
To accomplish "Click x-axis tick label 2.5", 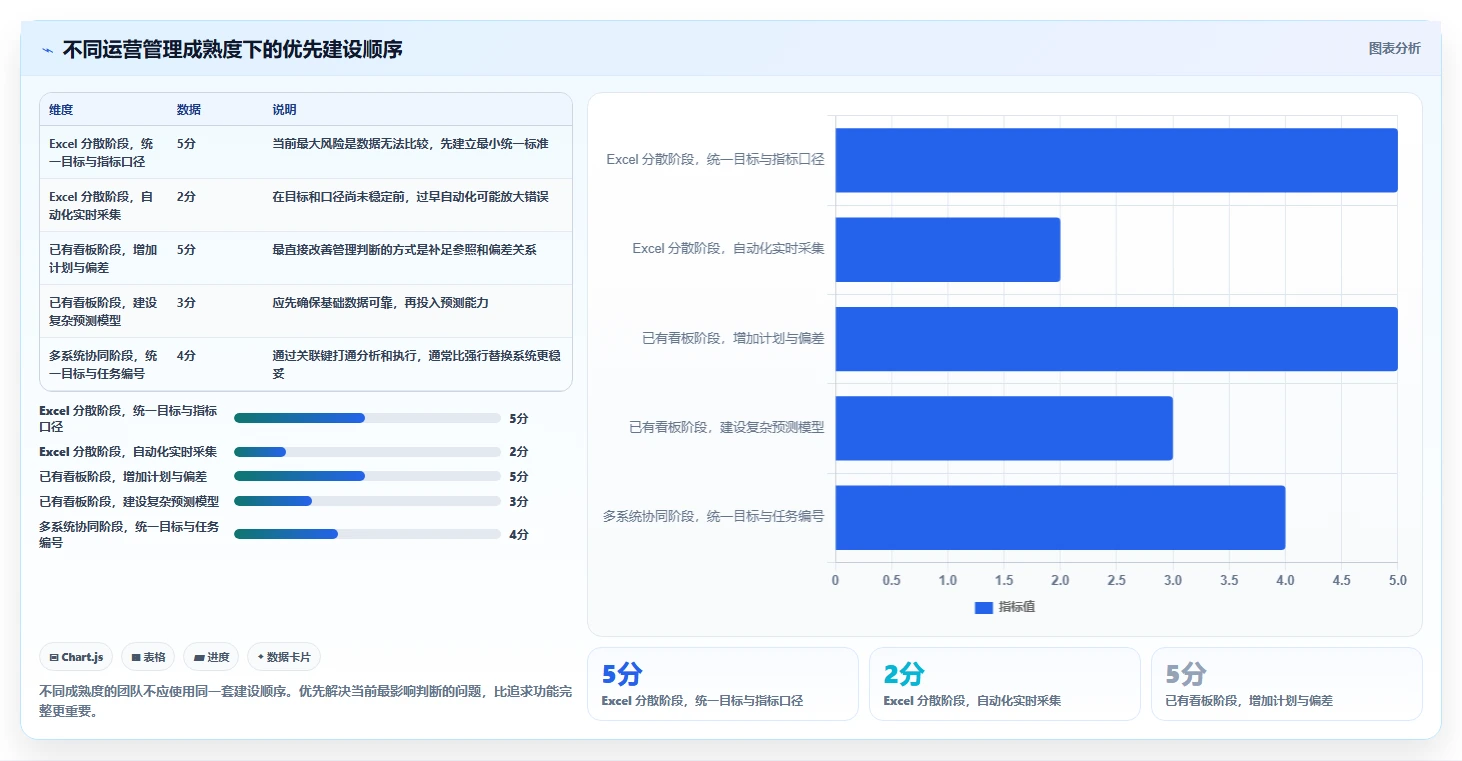I will [x=1116, y=580].
